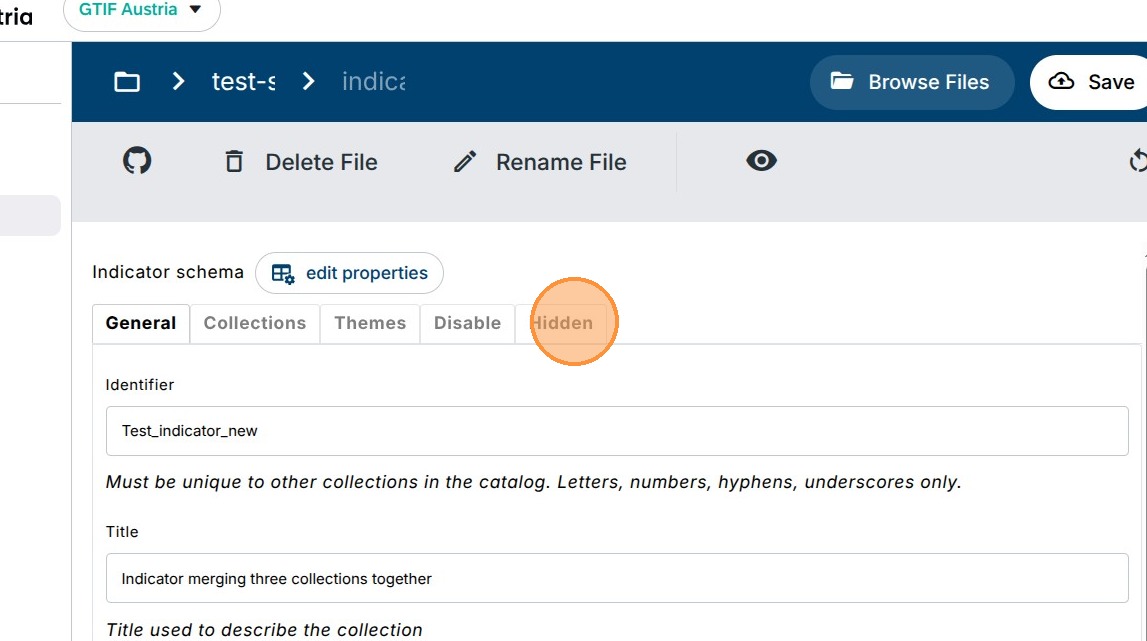1147x641 pixels.
Task: Toggle the preview eye icon
Action: pyautogui.click(x=761, y=161)
